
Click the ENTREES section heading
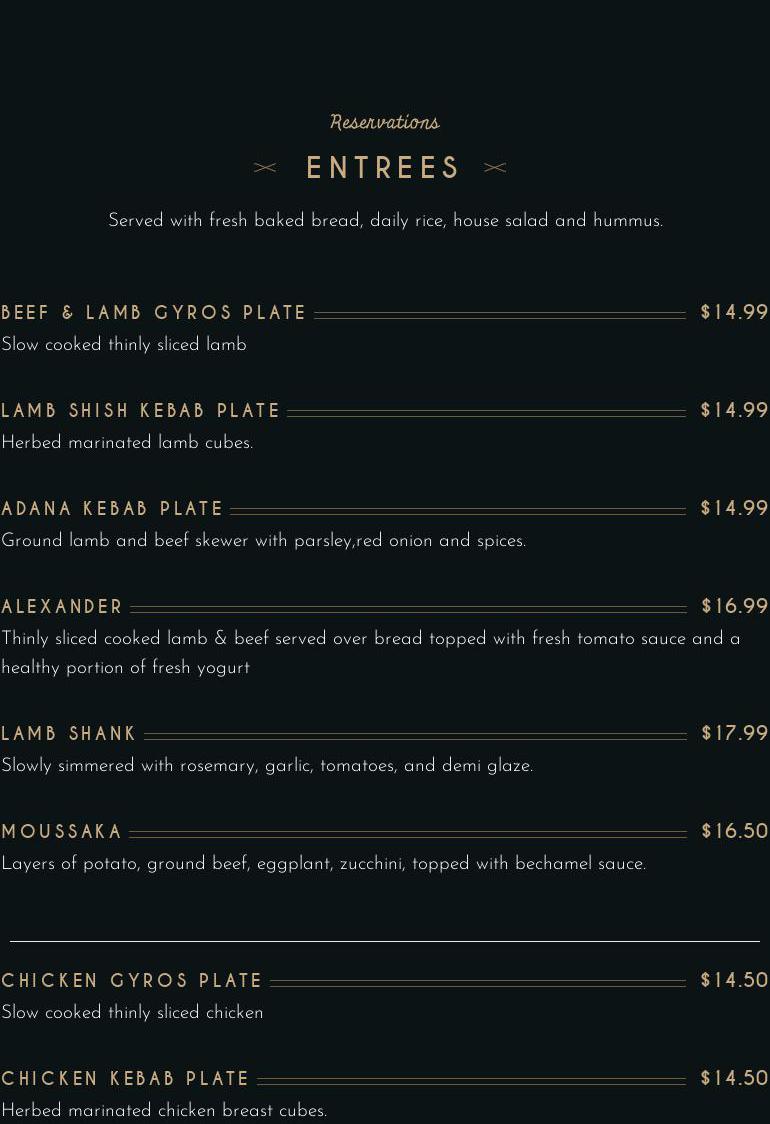pyautogui.click(x=384, y=168)
